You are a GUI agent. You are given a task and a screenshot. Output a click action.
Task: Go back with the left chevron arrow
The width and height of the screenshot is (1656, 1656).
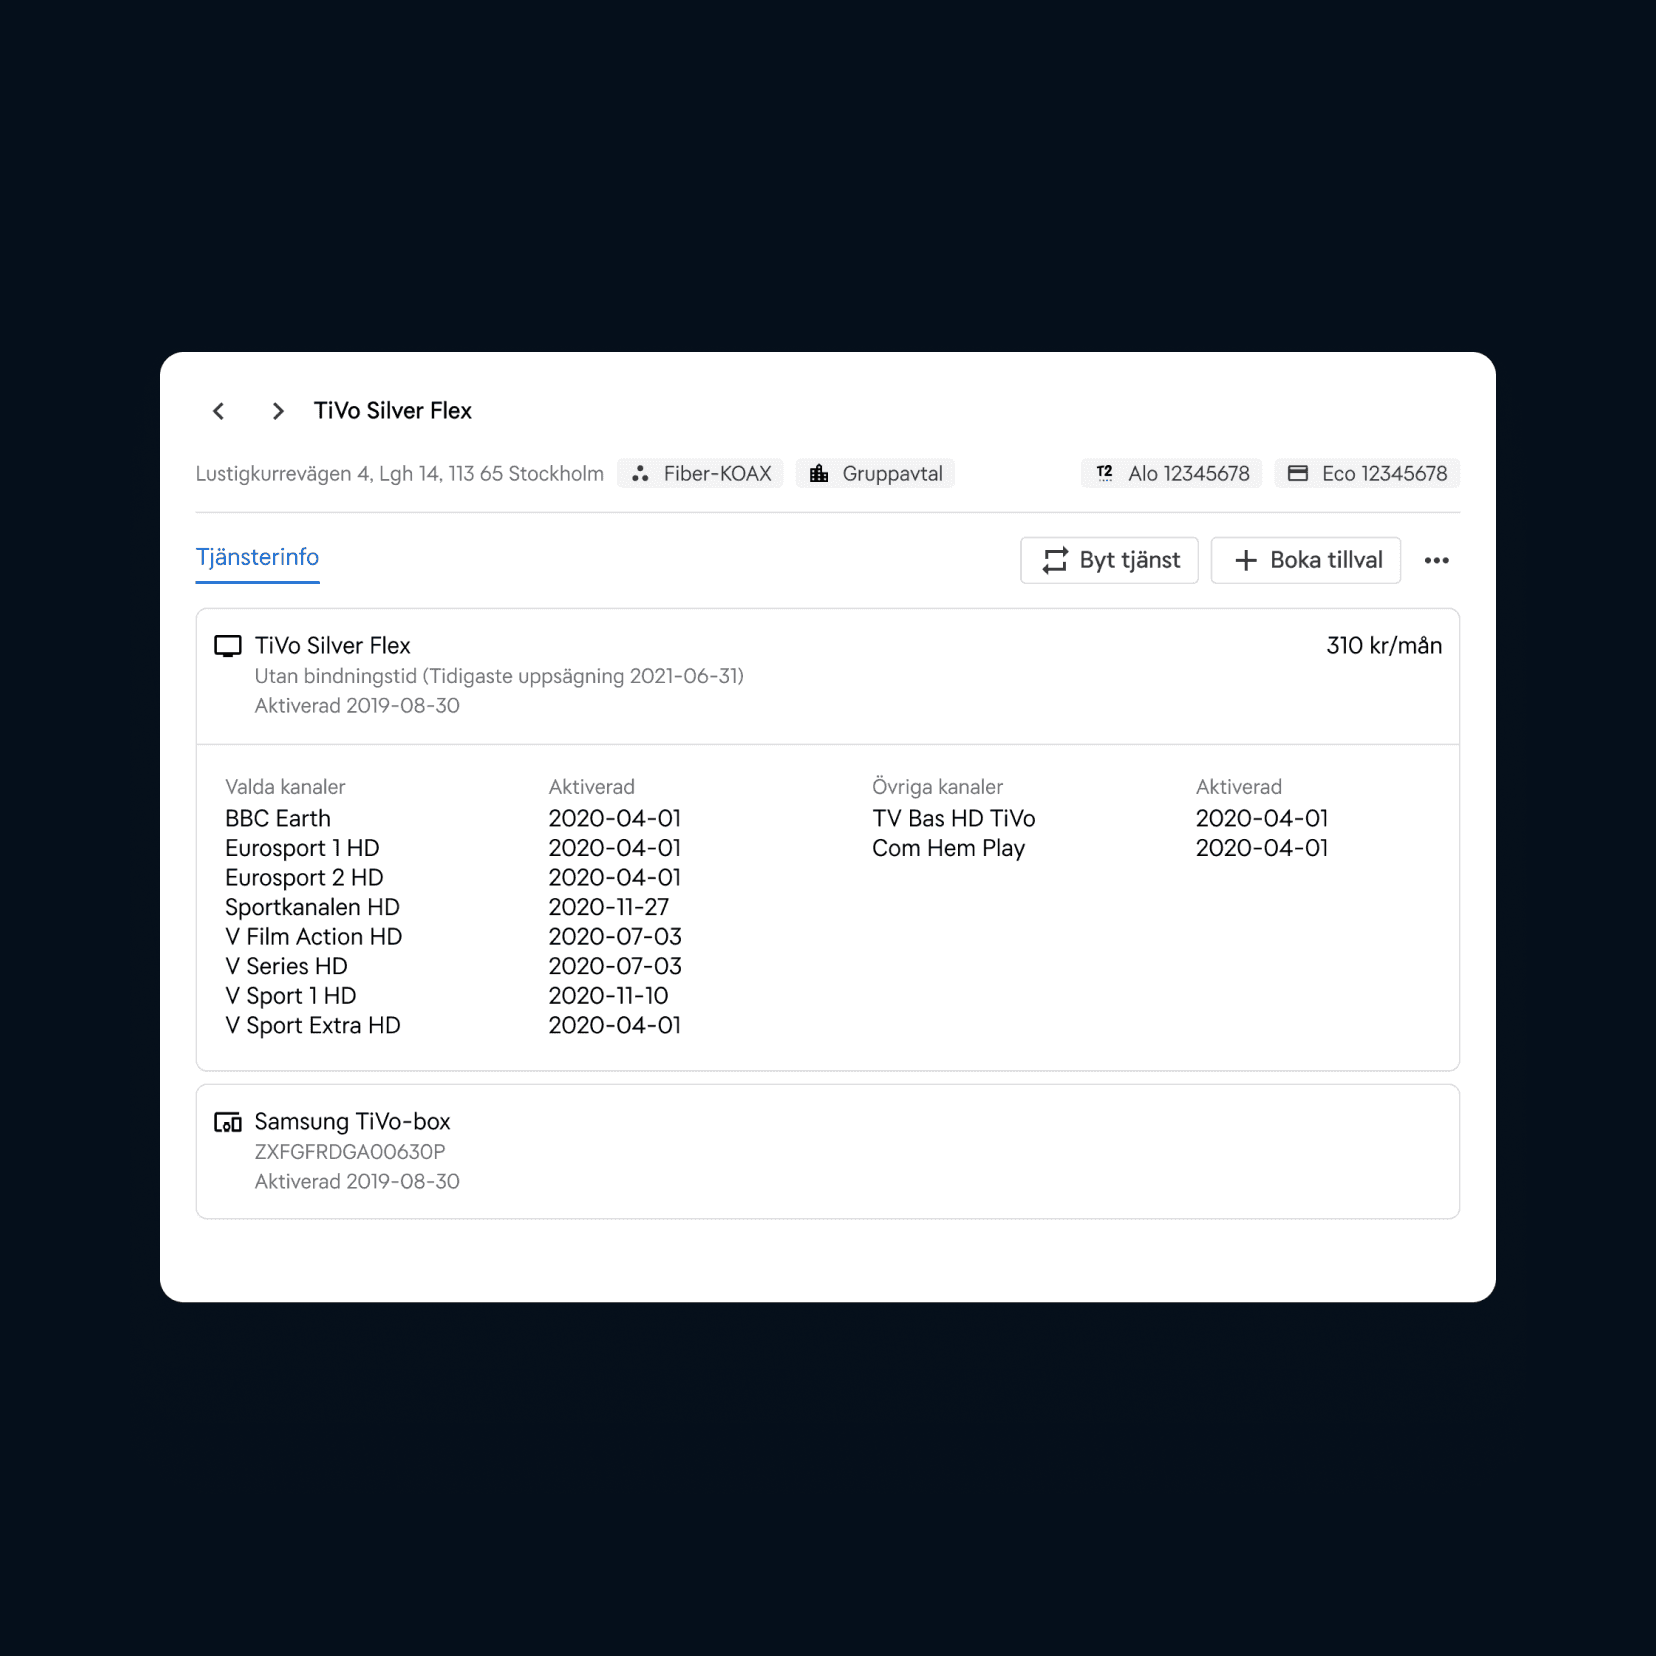pos(219,411)
